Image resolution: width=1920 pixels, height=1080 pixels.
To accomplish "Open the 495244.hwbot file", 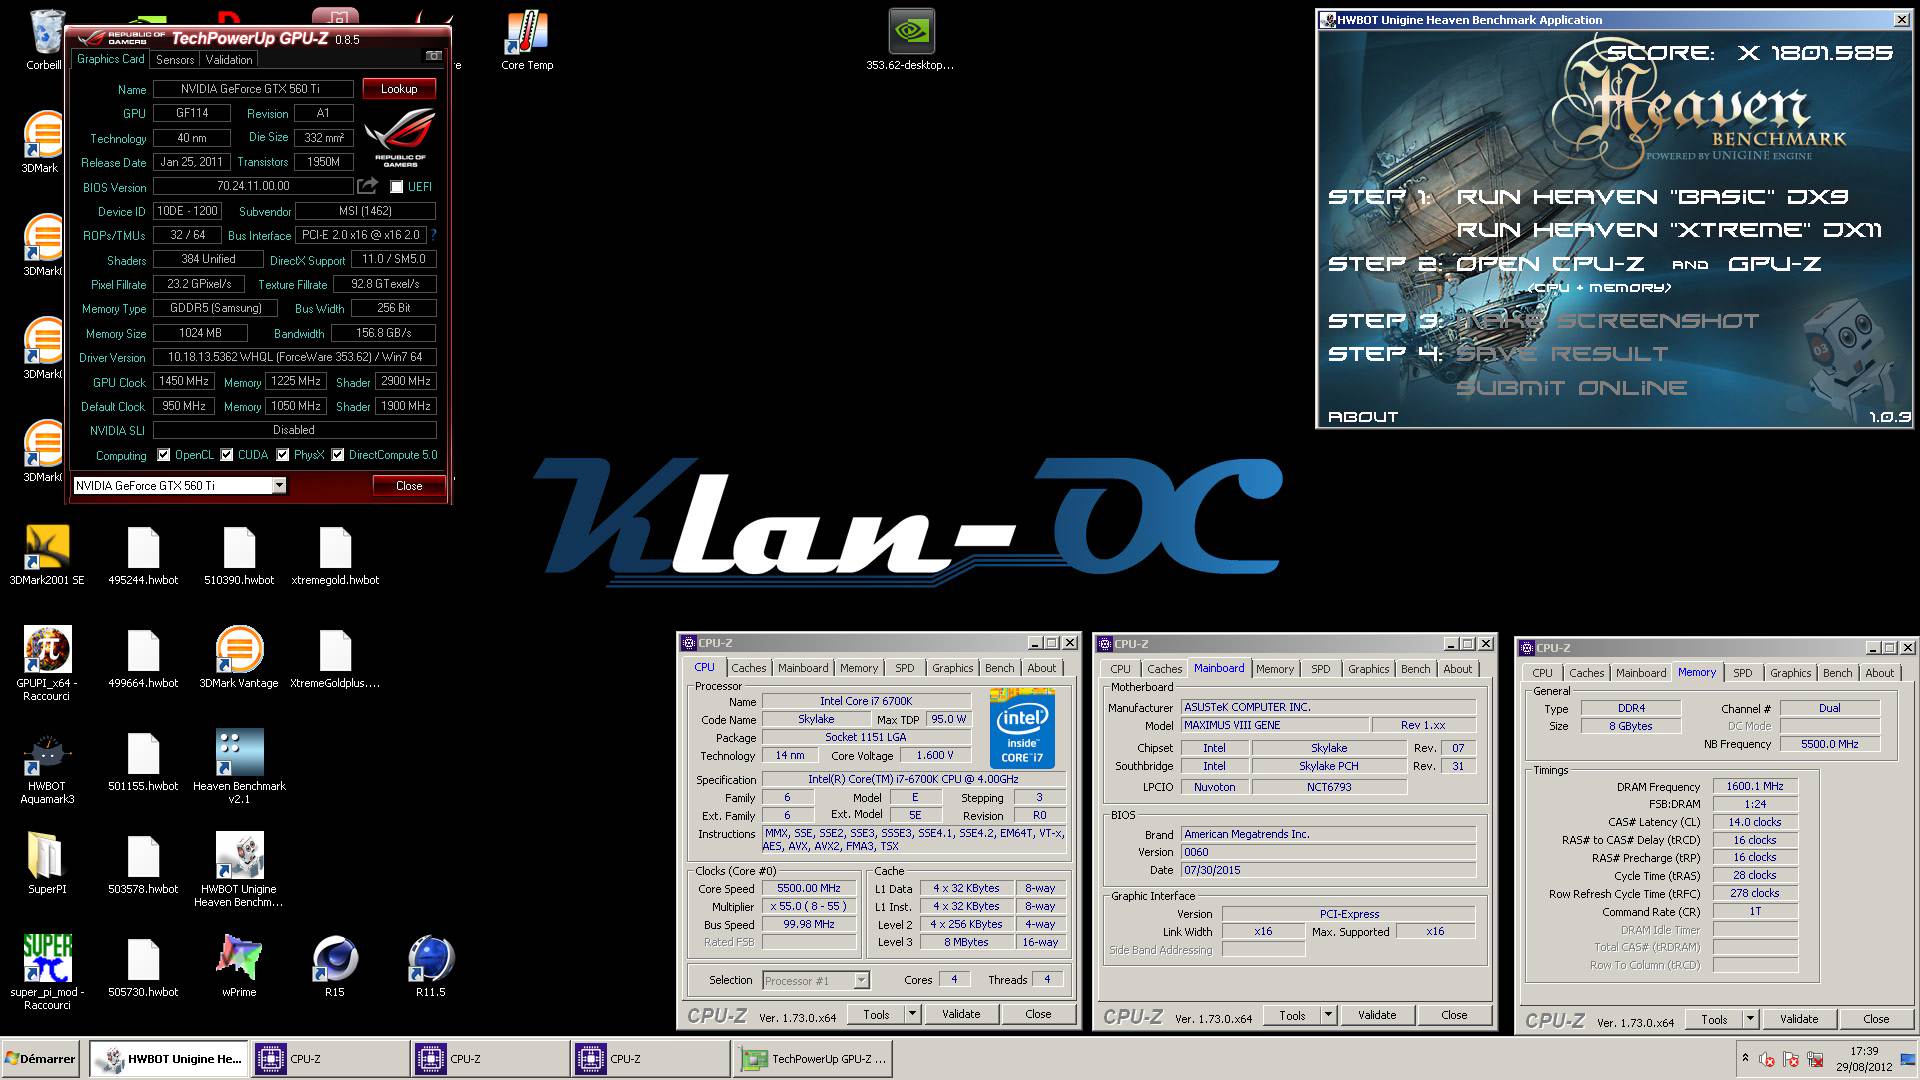I will click(x=143, y=555).
